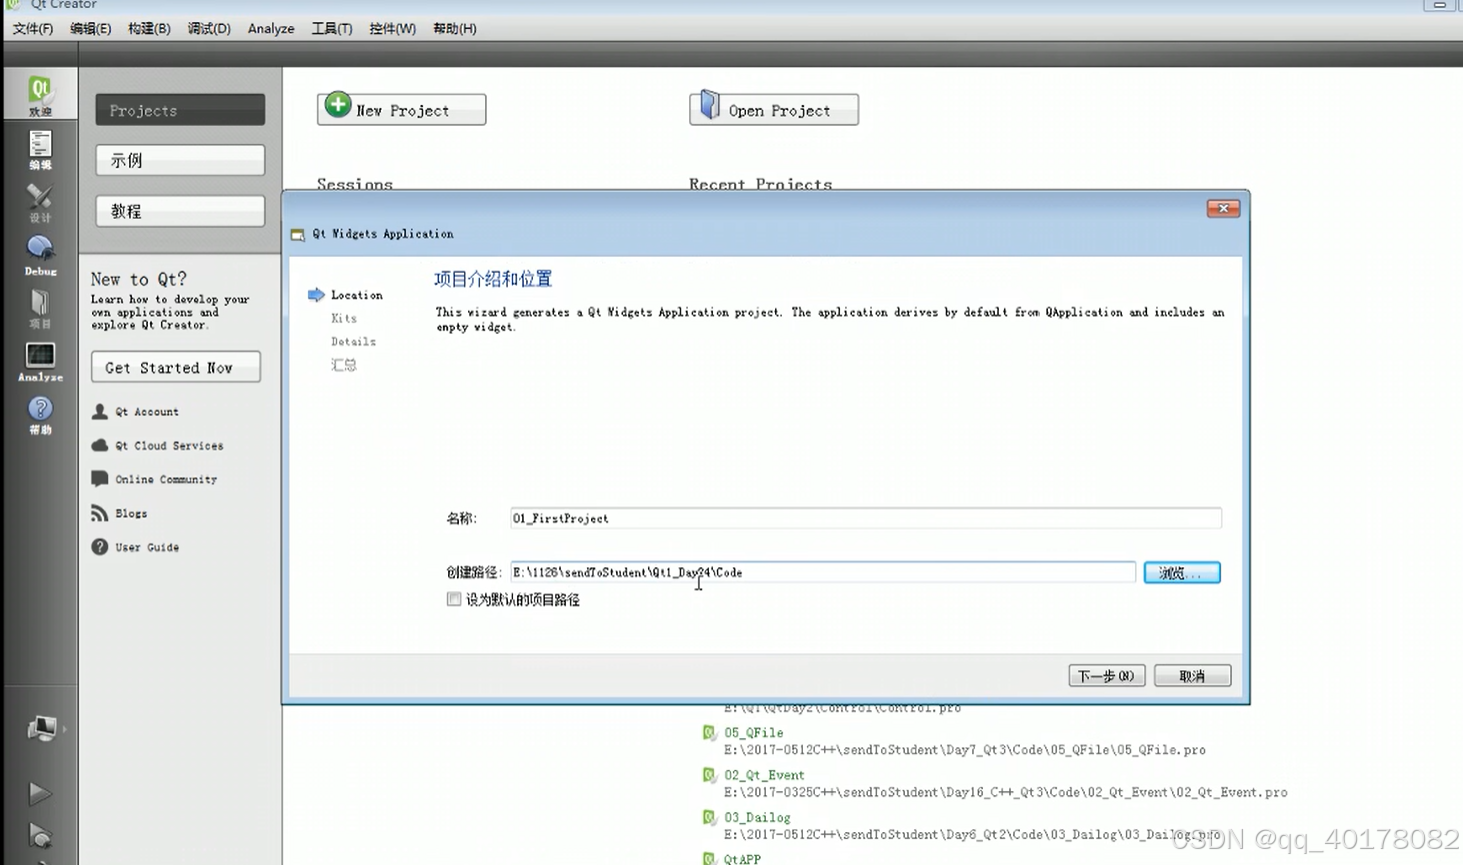
Task: Start debugging with bug play icon
Action: point(40,835)
